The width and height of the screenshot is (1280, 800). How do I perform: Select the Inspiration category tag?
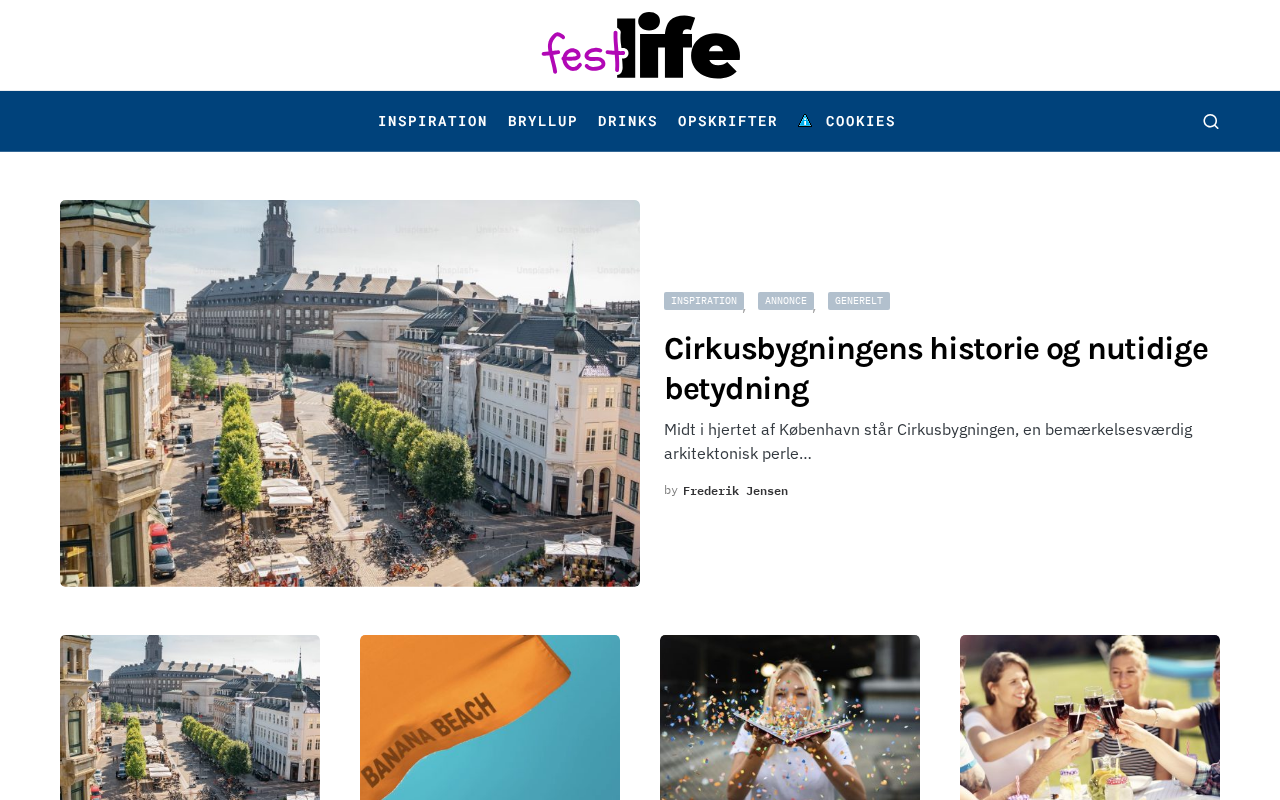tap(704, 301)
